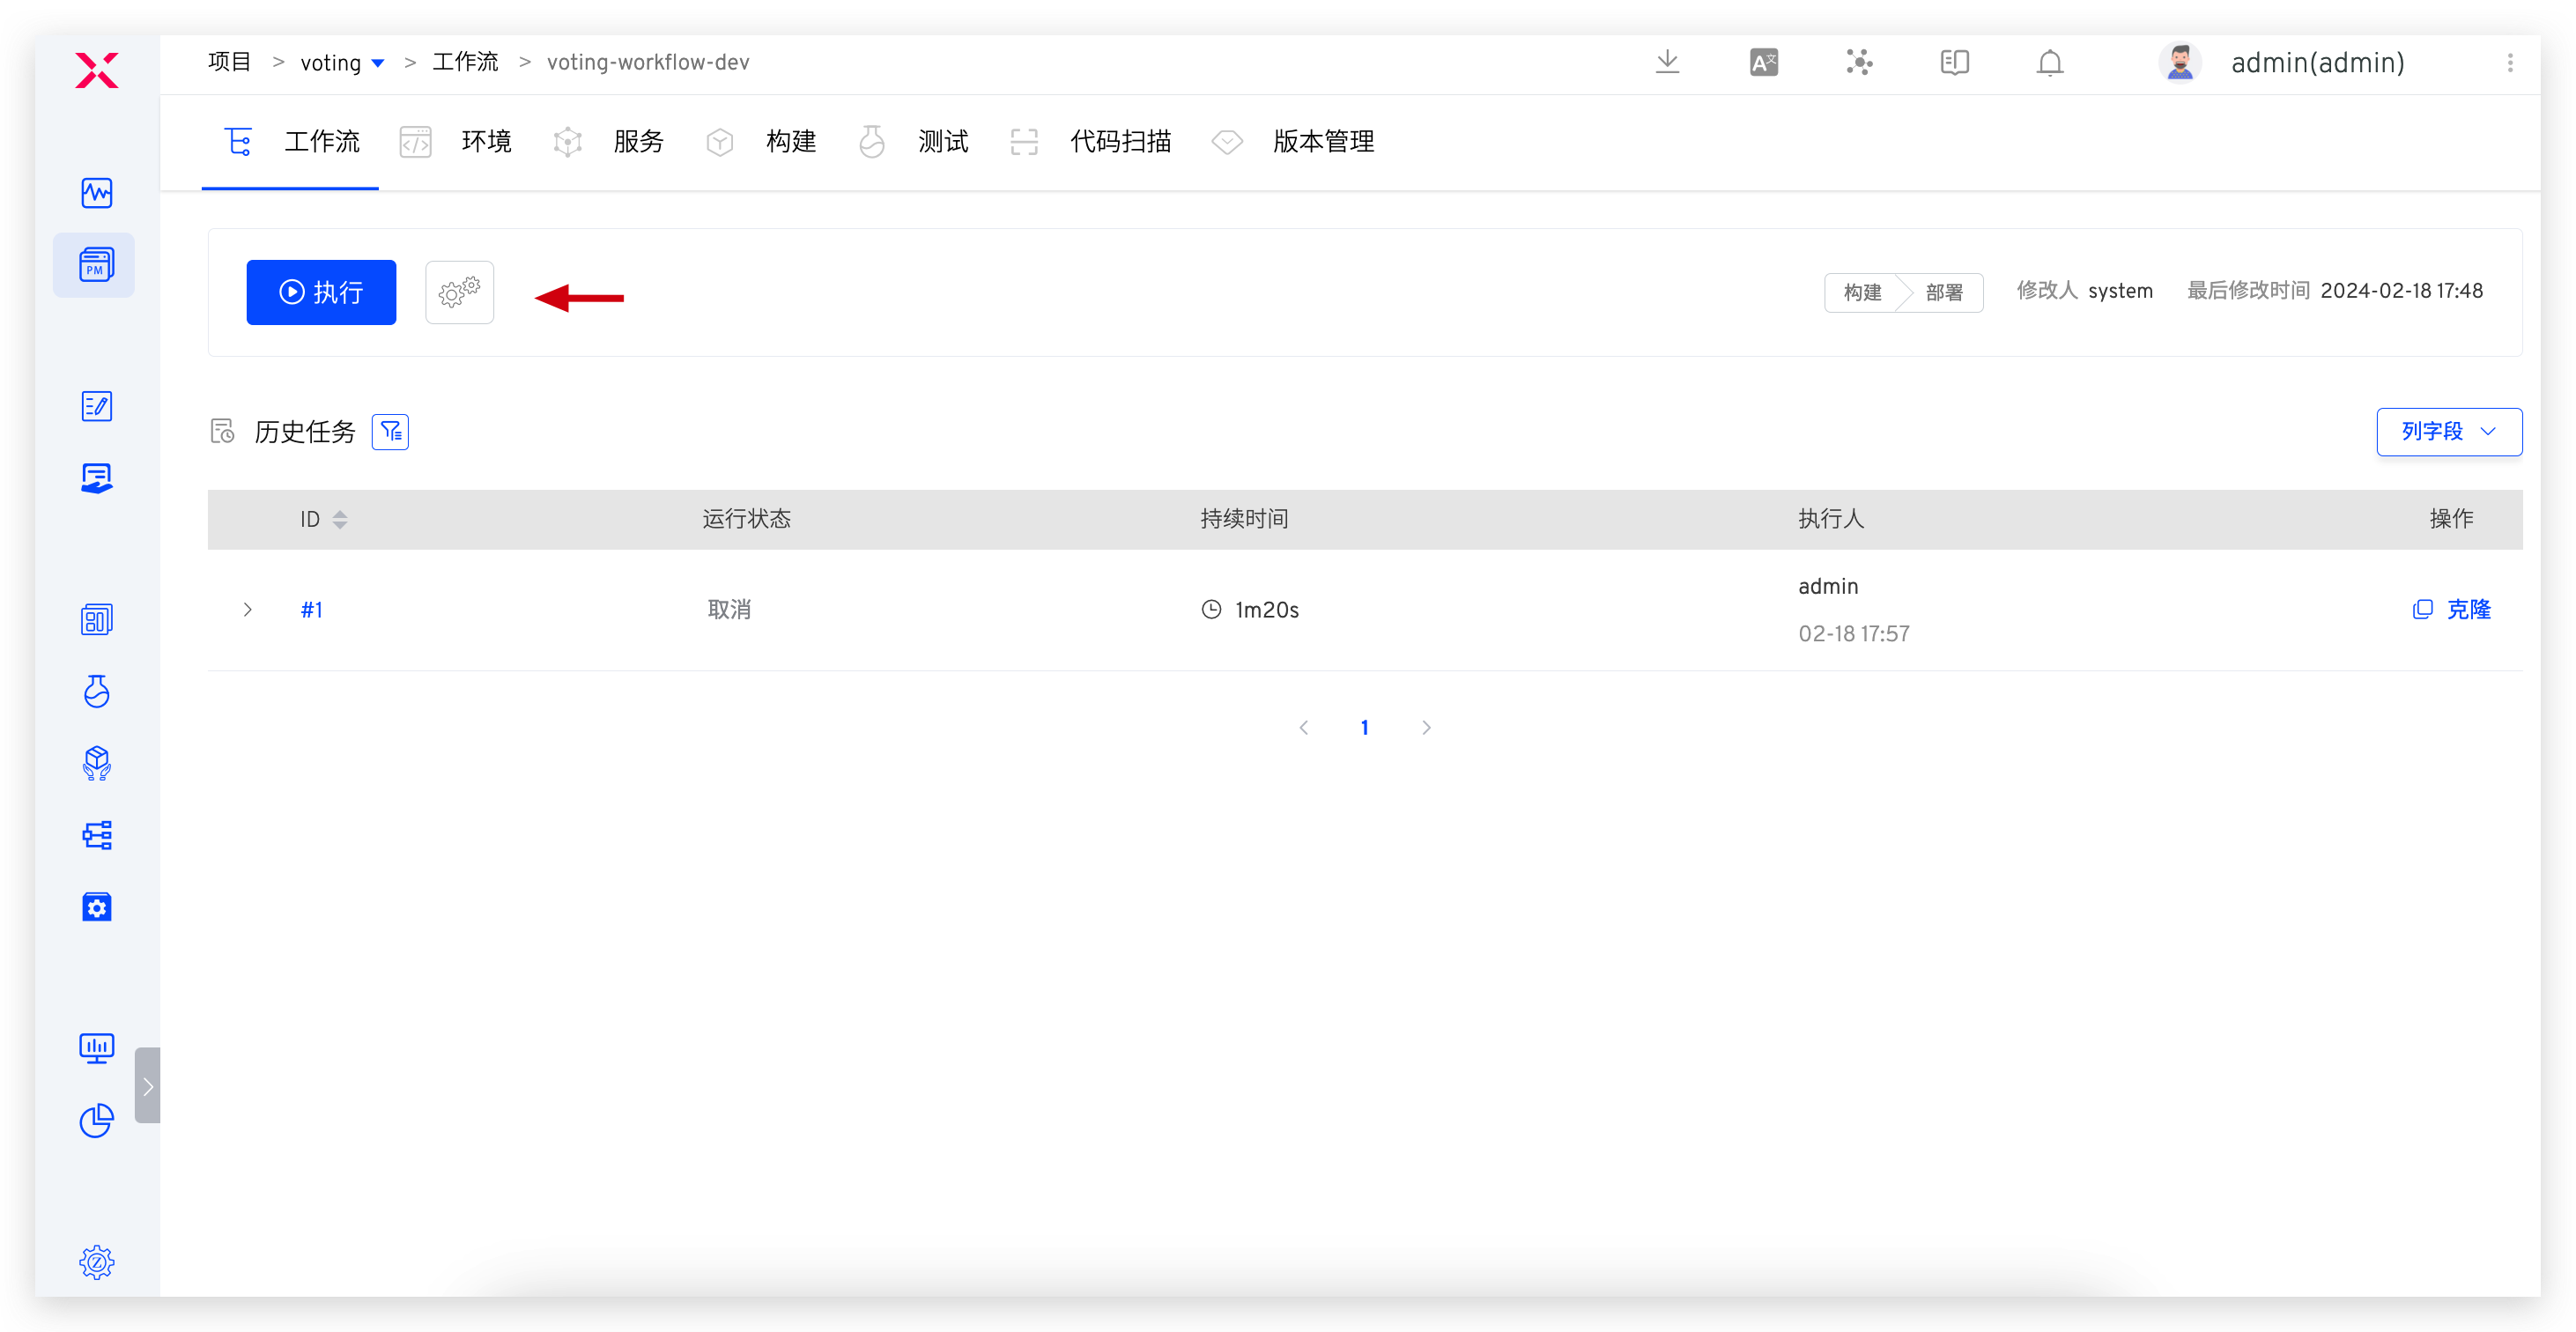The image size is (2576, 1332).
Task: Click the blue 执行 button
Action: click(x=321, y=292)
